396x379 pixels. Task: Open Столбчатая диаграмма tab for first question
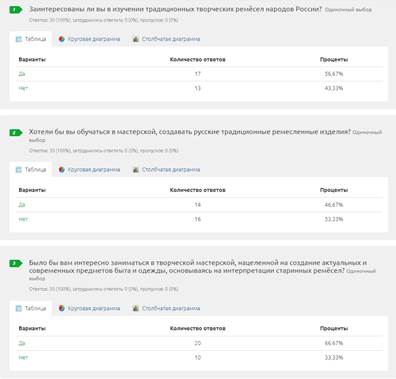point(166,39)
